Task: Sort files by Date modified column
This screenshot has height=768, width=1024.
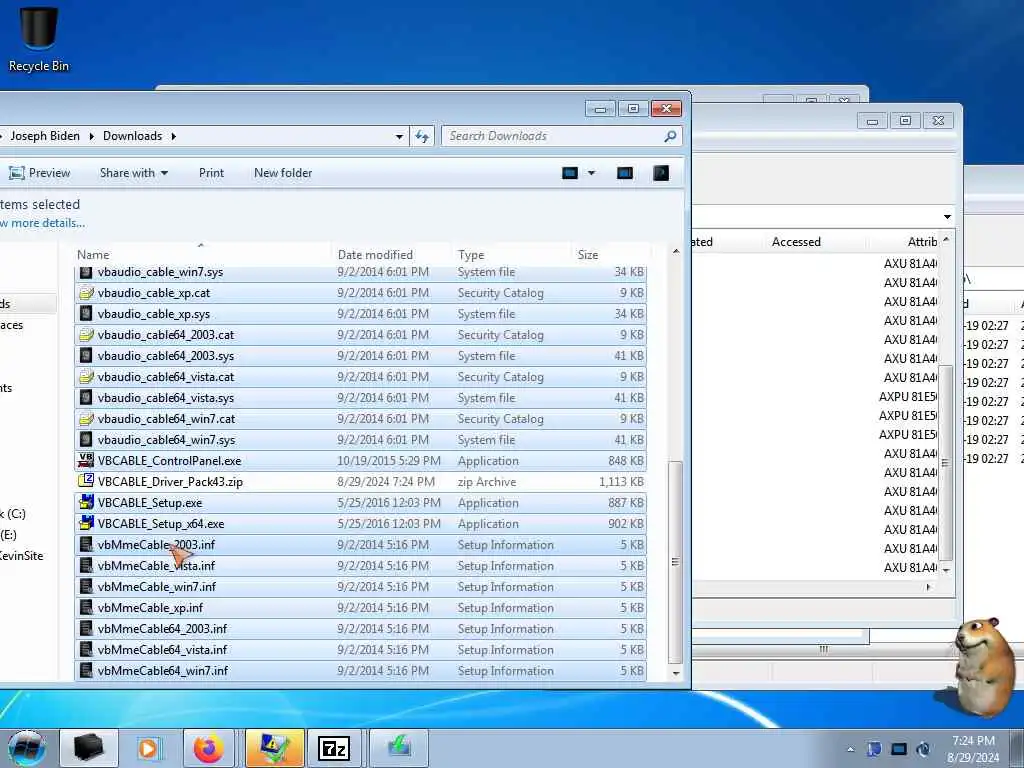Action: pos(392,255)
